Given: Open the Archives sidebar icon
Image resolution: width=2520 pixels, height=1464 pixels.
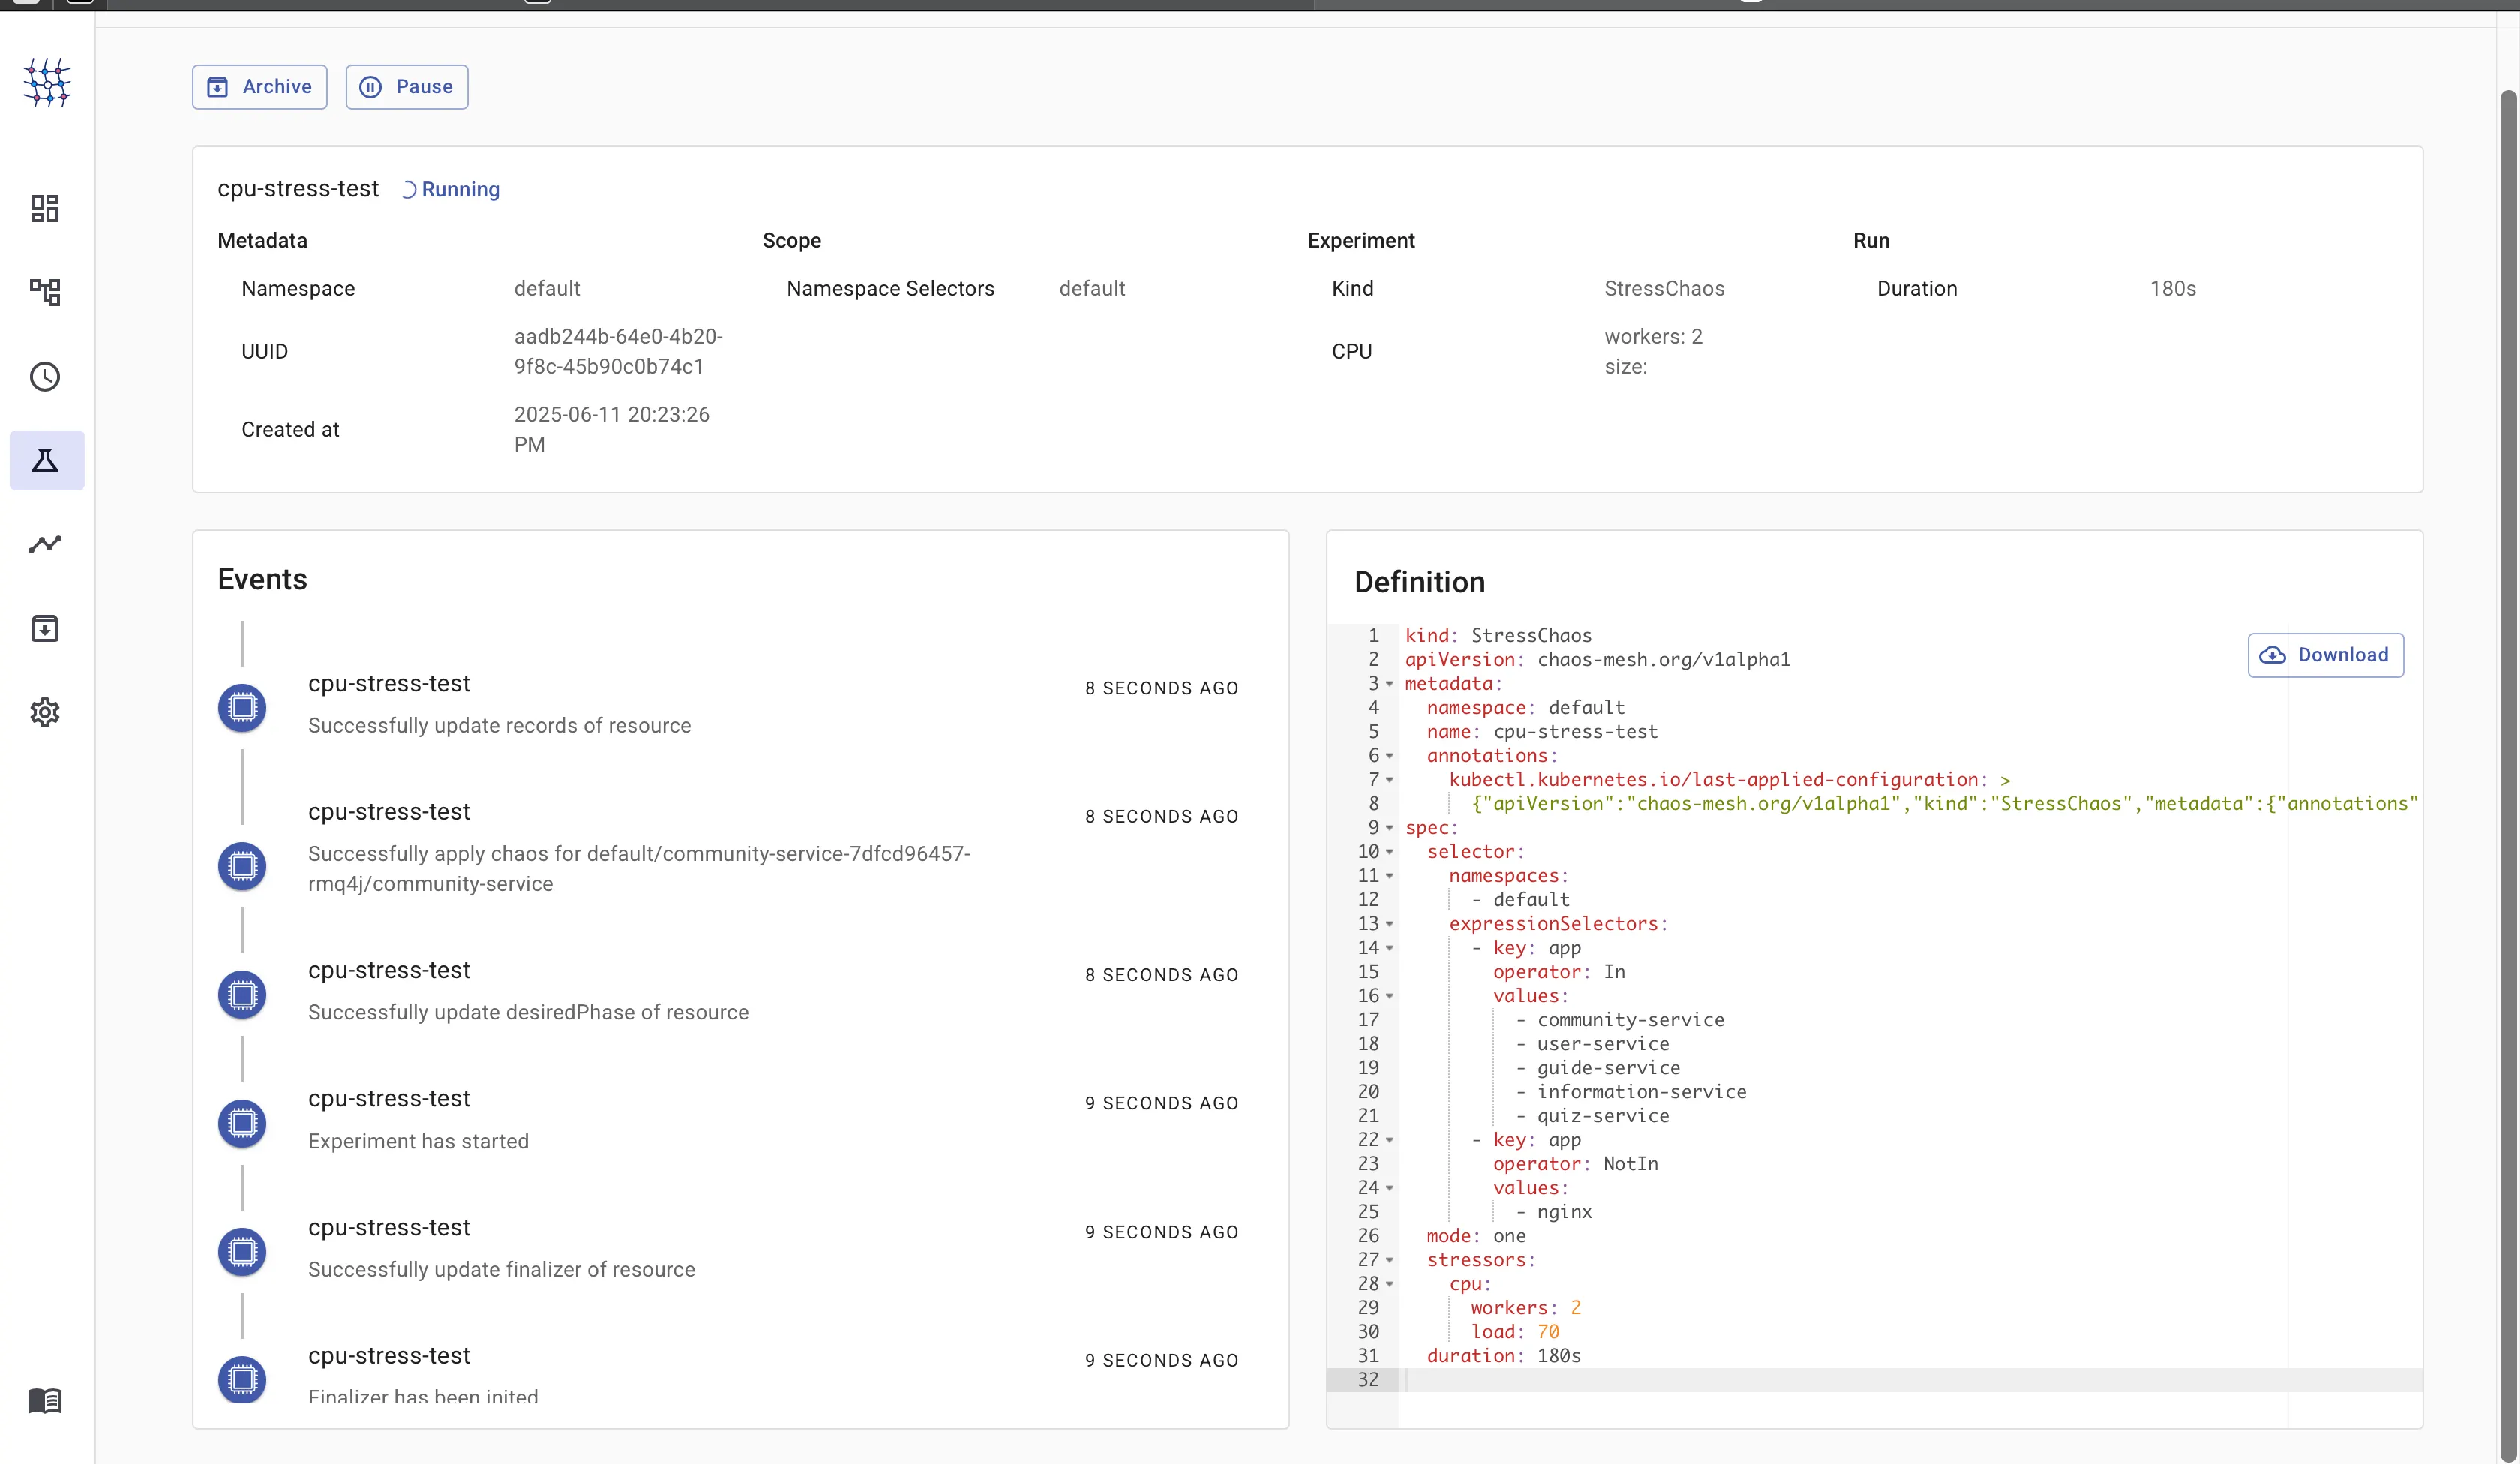Looking at the screenshot, I should click(45, 628).
